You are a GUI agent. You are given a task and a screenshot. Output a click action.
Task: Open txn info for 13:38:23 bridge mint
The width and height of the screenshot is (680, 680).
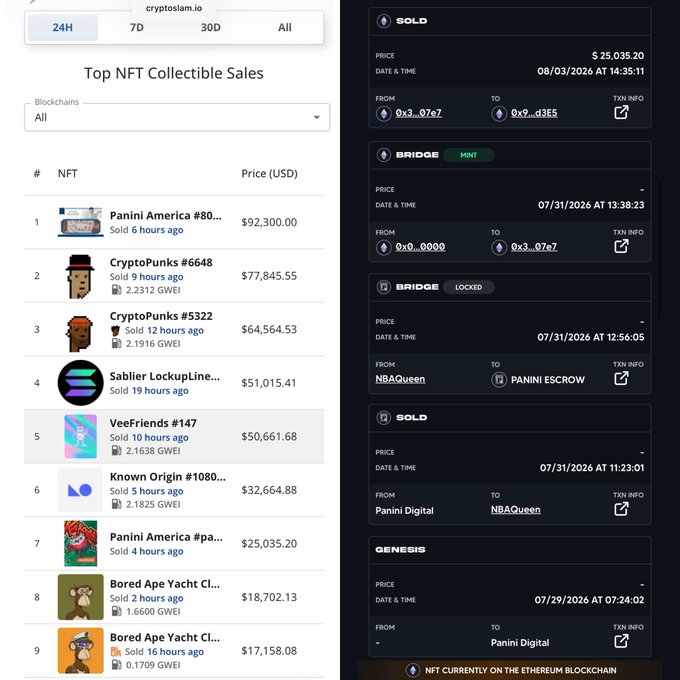tap(621, 246)
